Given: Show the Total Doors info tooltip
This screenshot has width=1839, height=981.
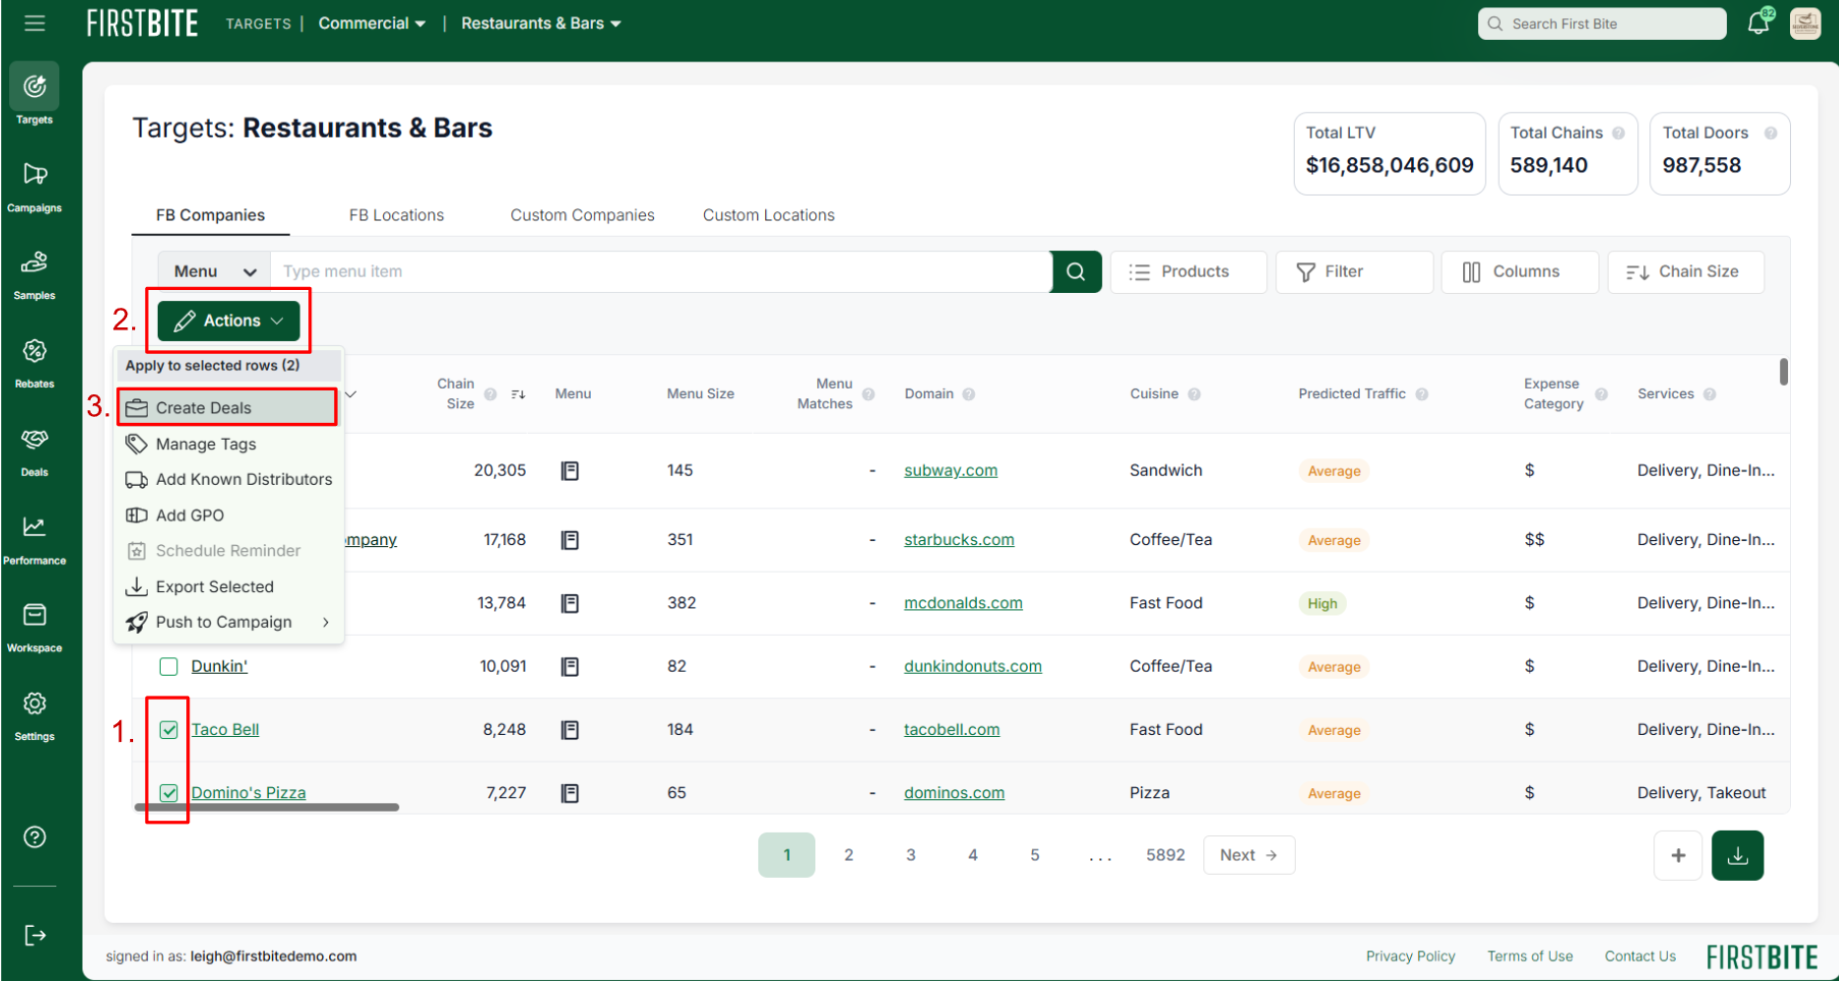Looking at the screenshot, I should [x=1770, y=133].
